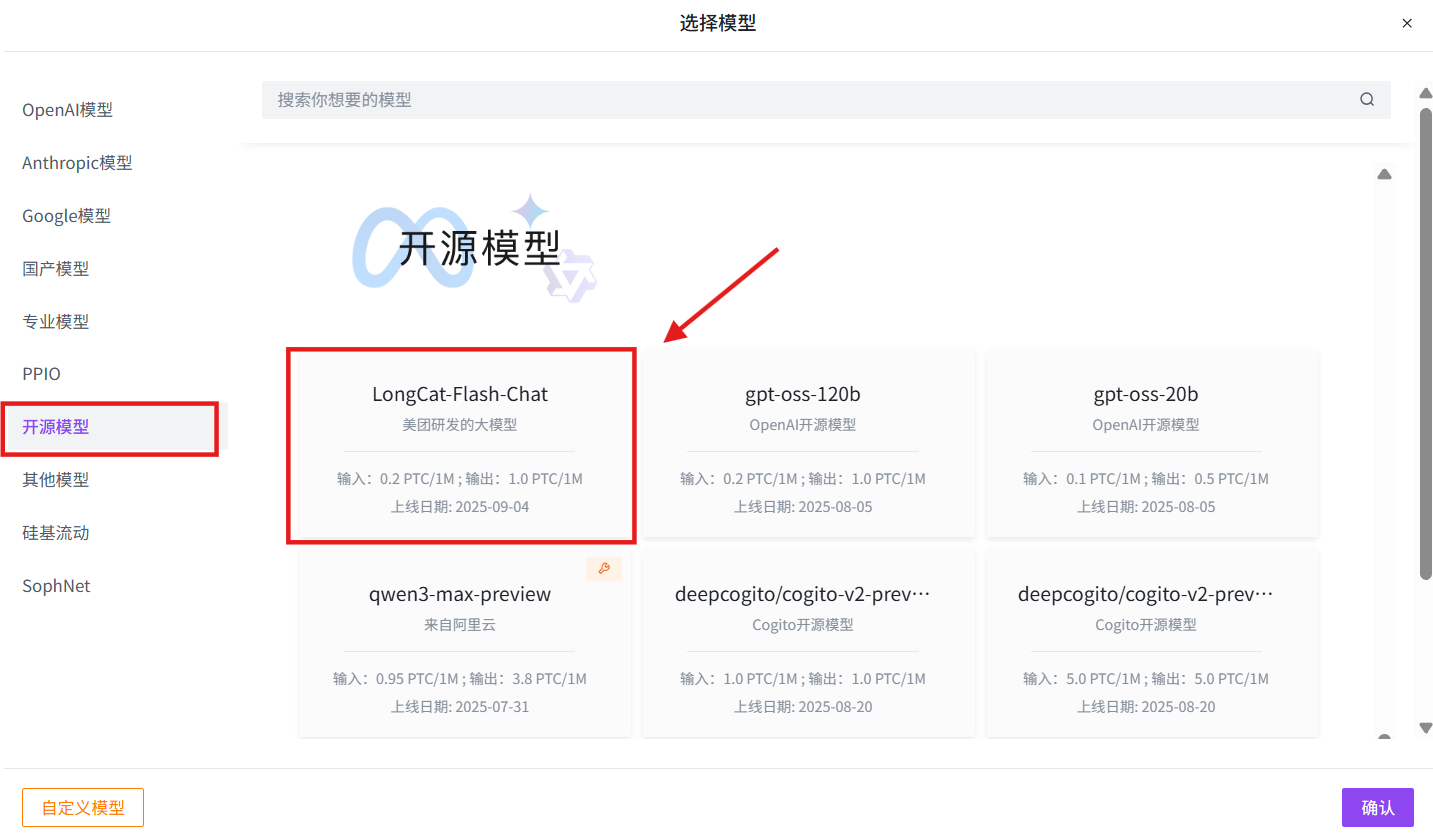Click the 选择模型 dialog title
This screenshot has width=1433, height=838.
click(718, 23)
